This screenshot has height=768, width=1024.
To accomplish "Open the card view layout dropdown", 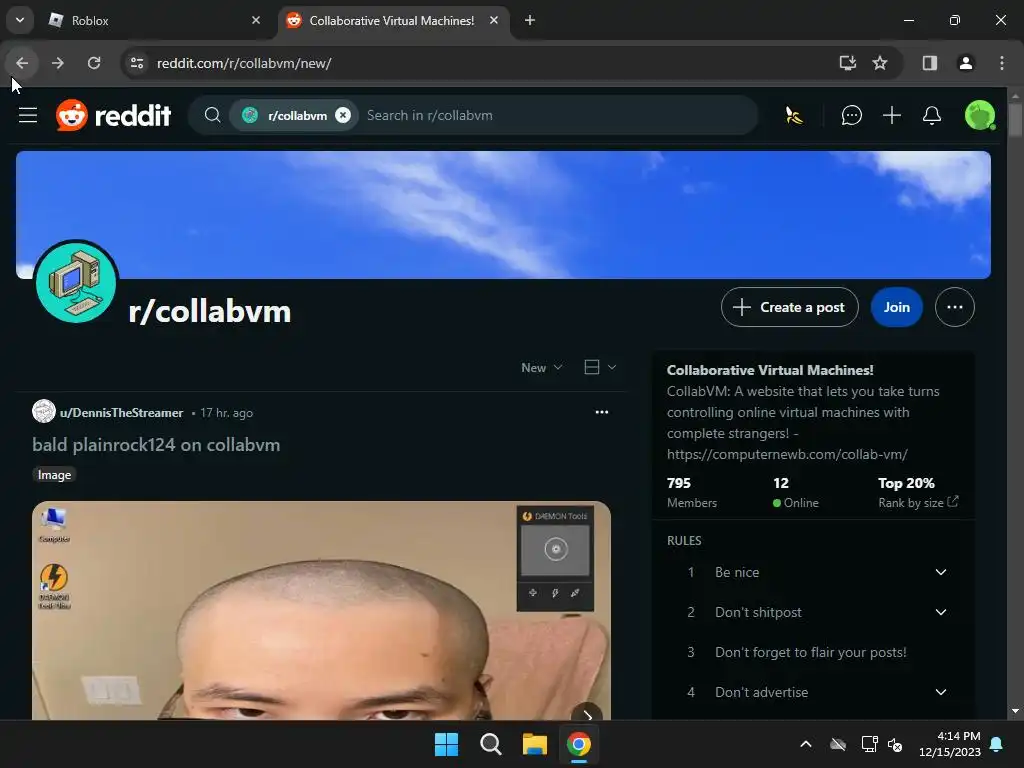I will 600,367.
